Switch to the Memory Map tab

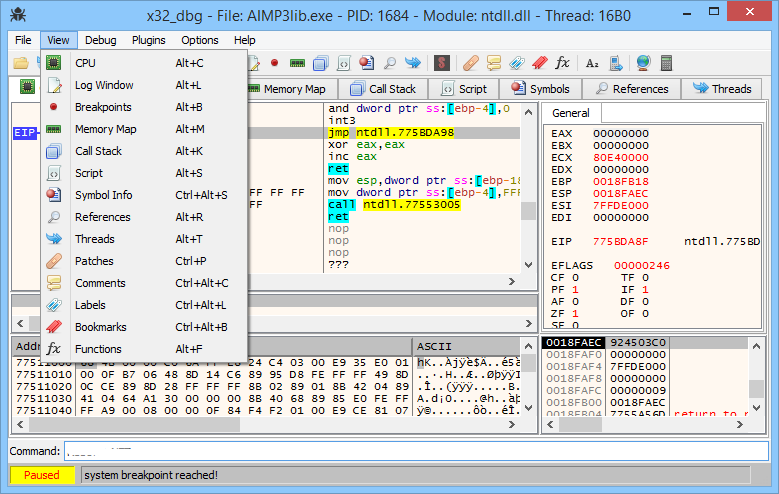(x=291, y=89)
